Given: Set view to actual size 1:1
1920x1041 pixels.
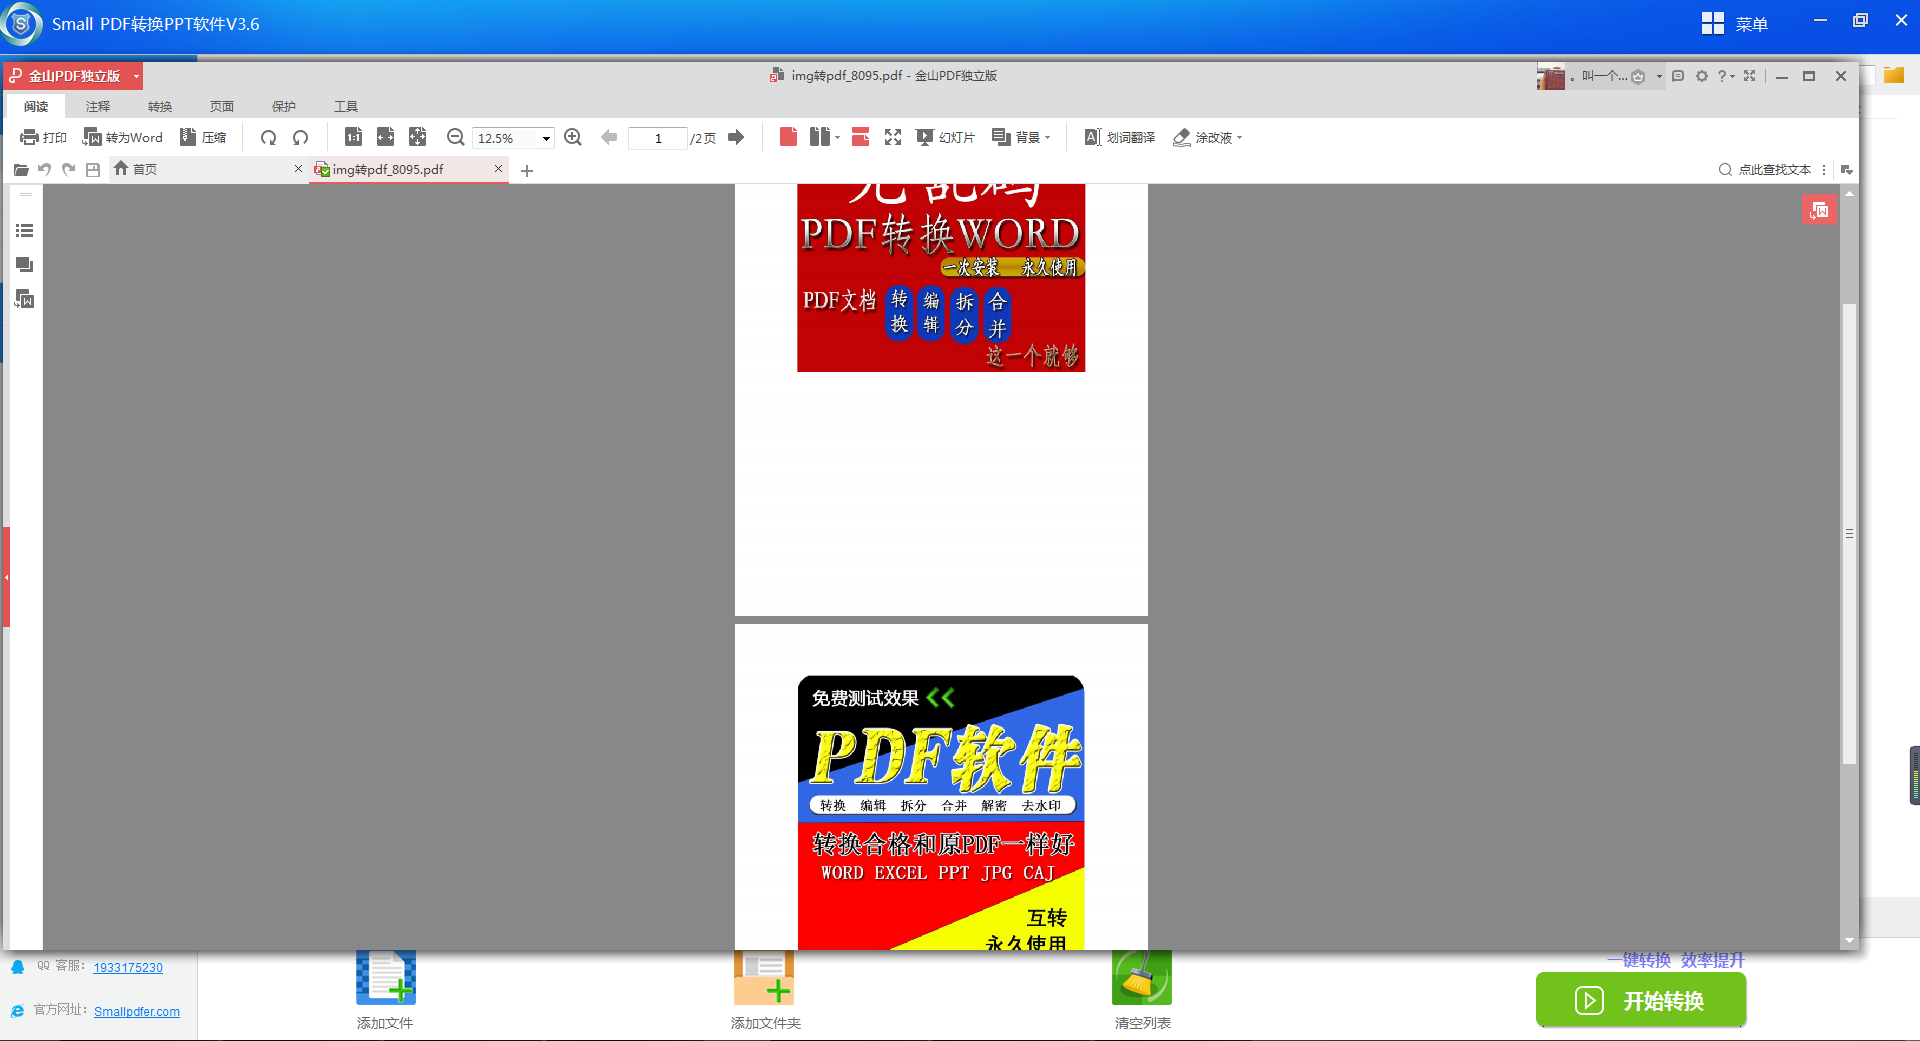Looking at the screenshot, I should 353,137.
